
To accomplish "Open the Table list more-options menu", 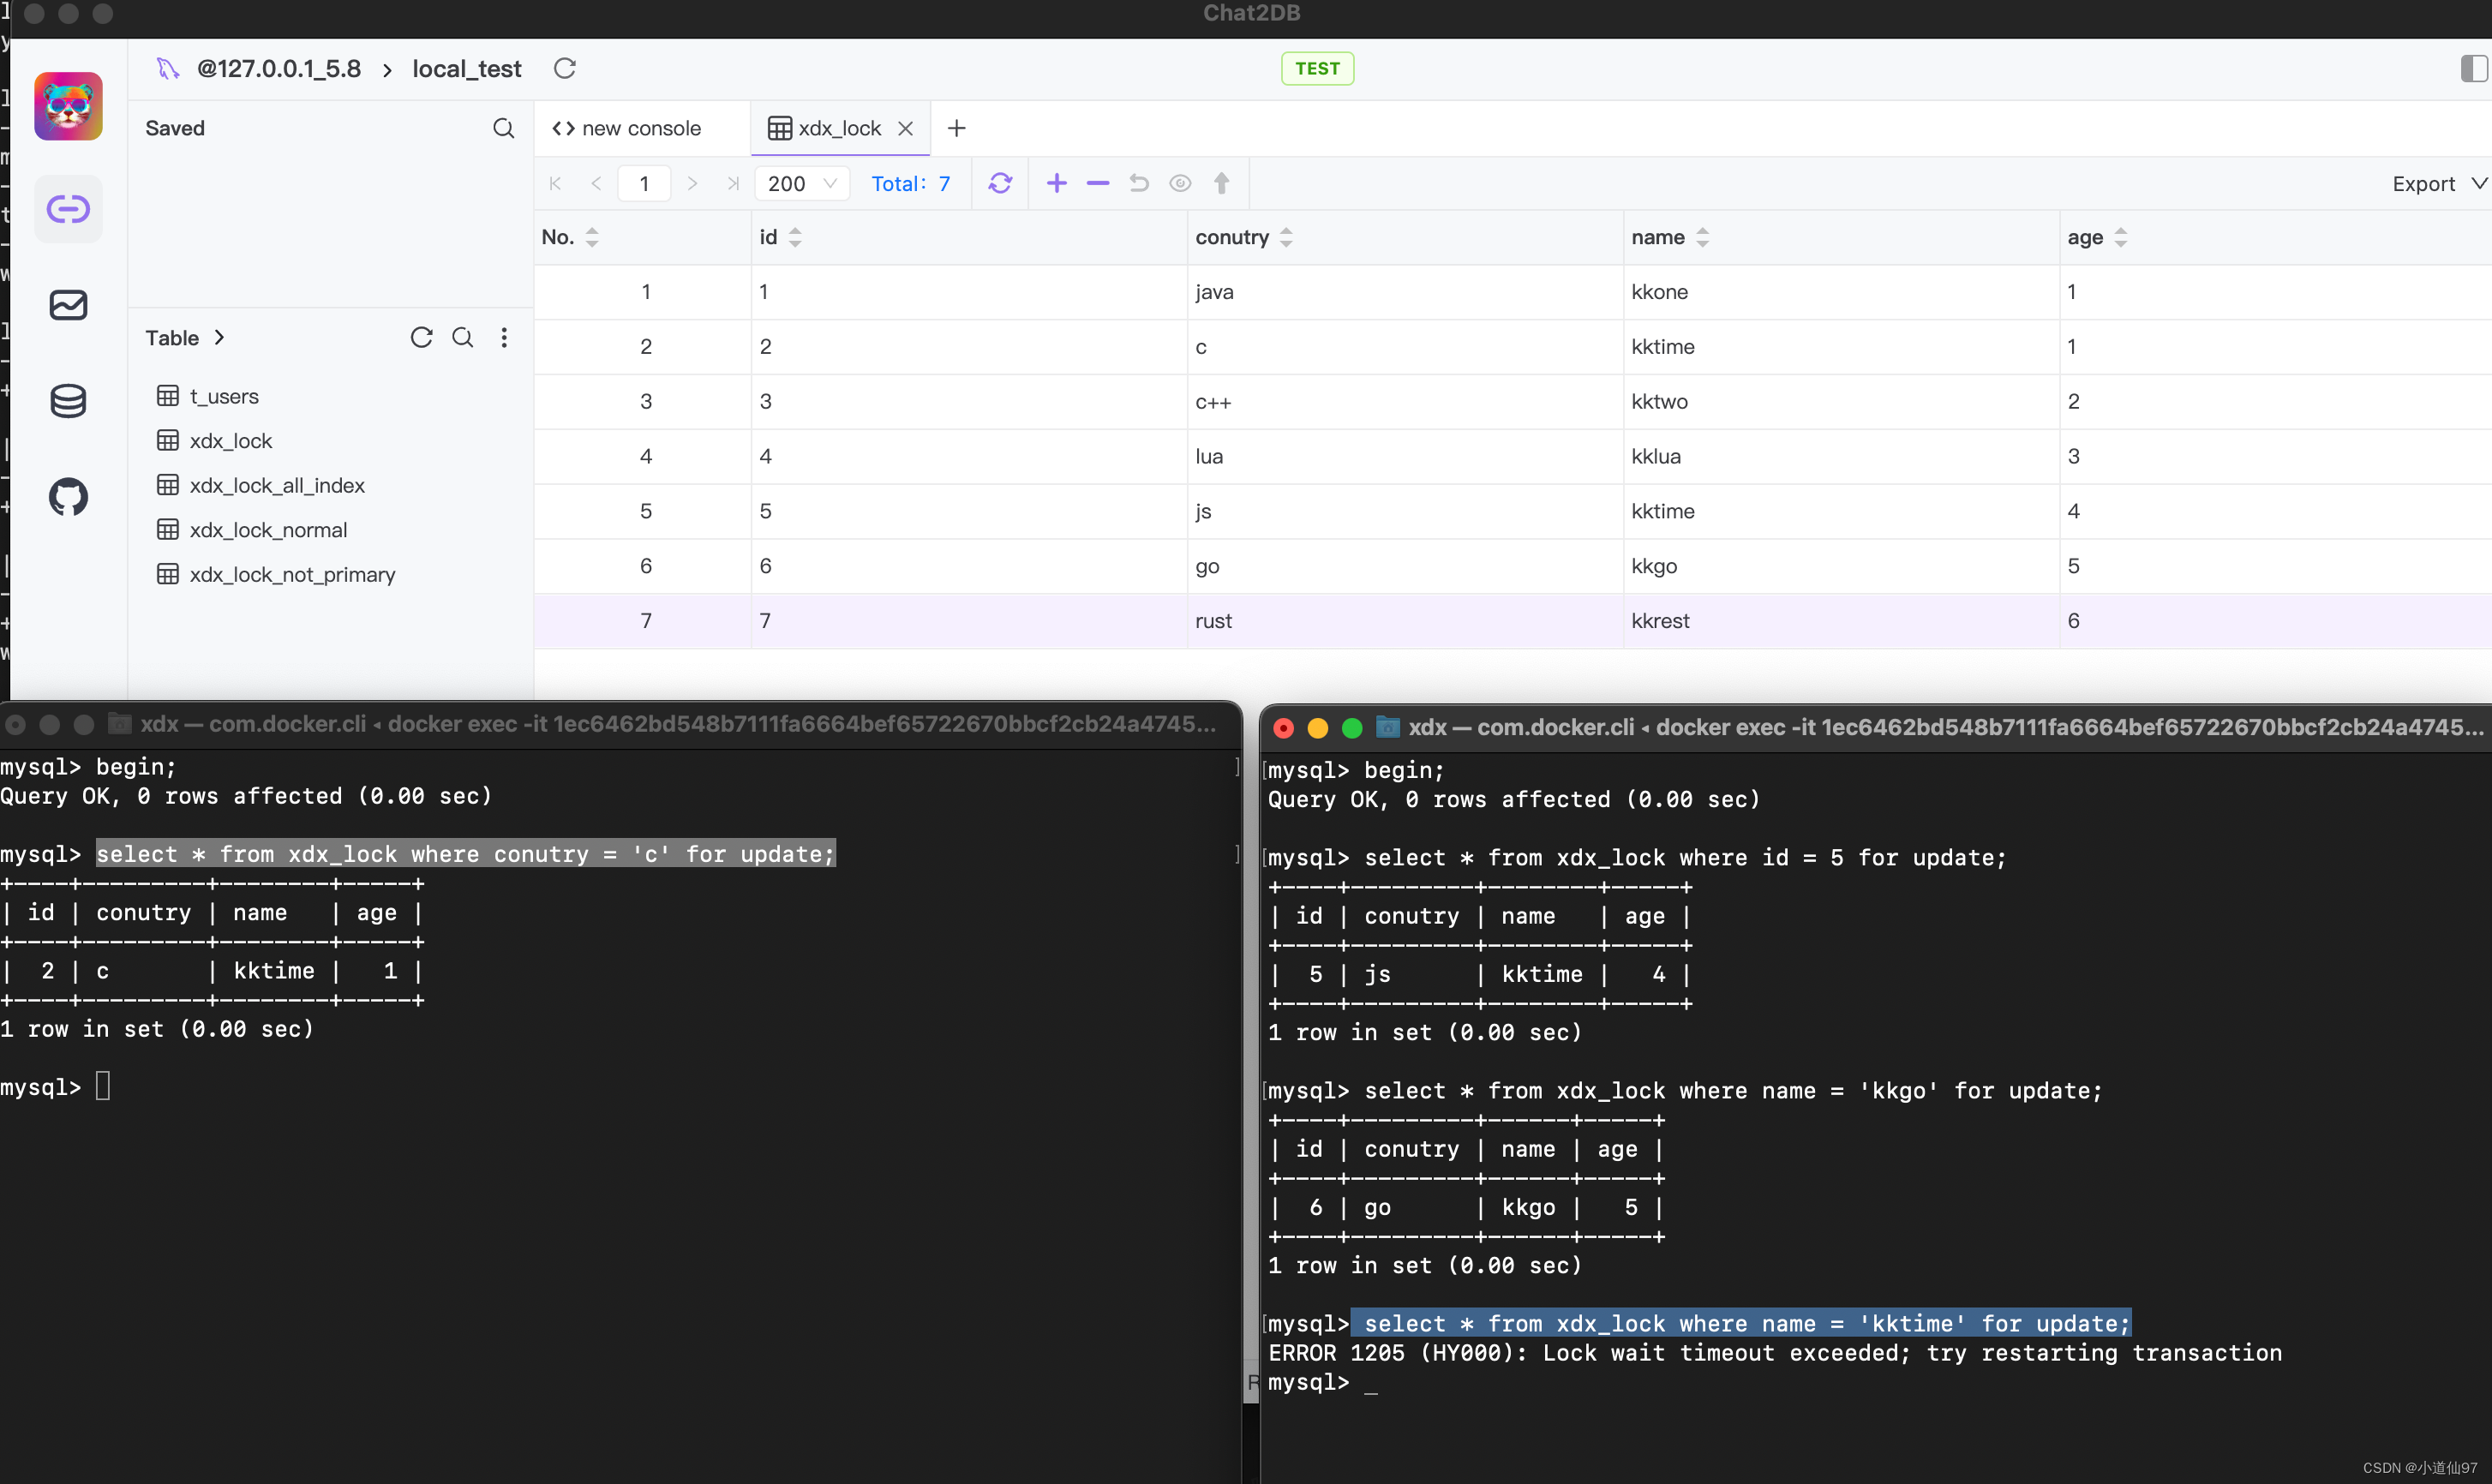I will point(504,337).
